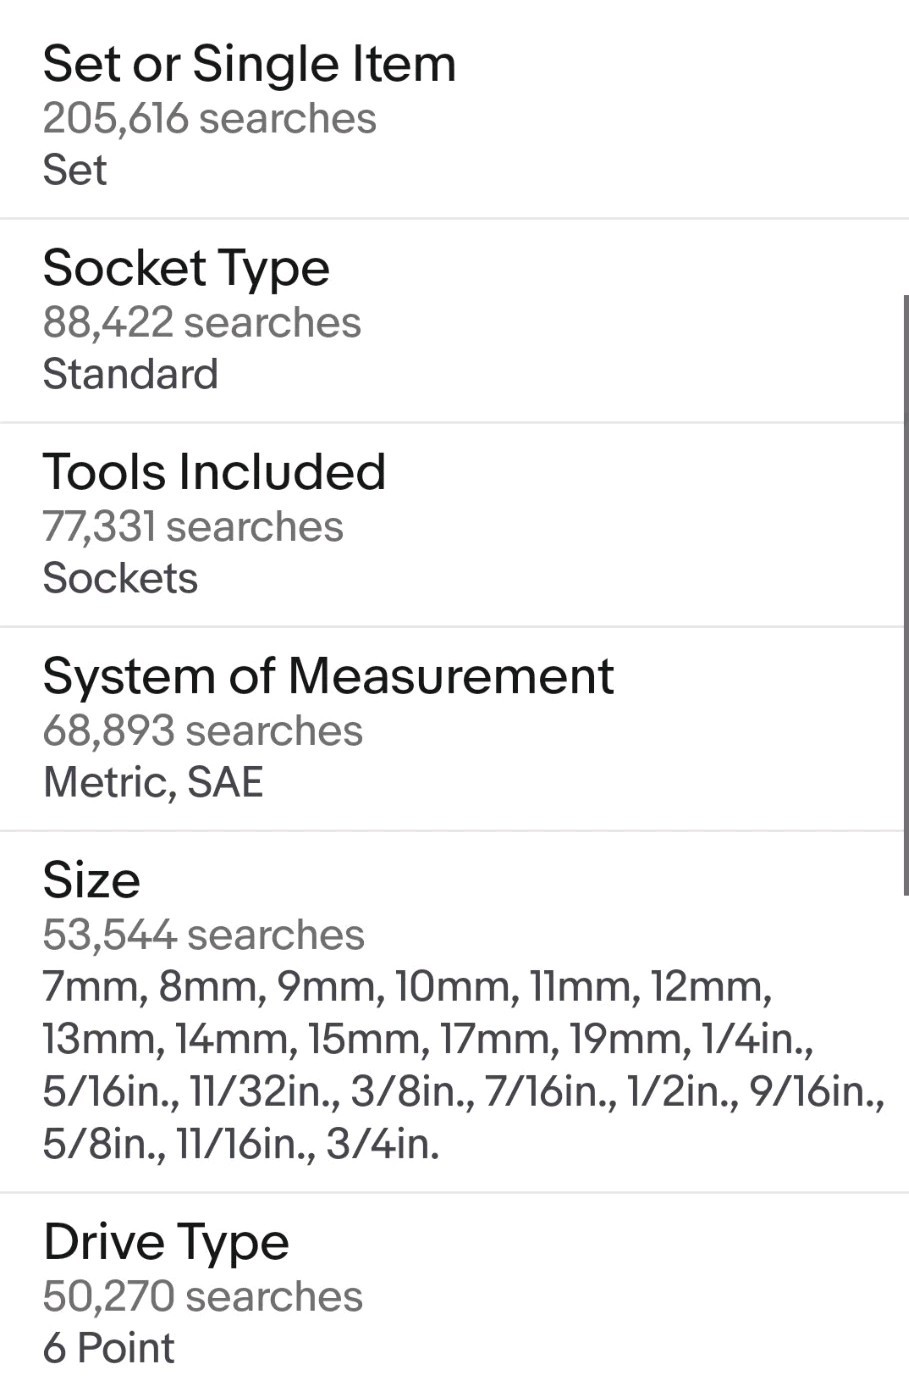Viewport: 909px width, 1385px height.
Task: Click the 53,544 searches count
Action: (x=204, y=934)
